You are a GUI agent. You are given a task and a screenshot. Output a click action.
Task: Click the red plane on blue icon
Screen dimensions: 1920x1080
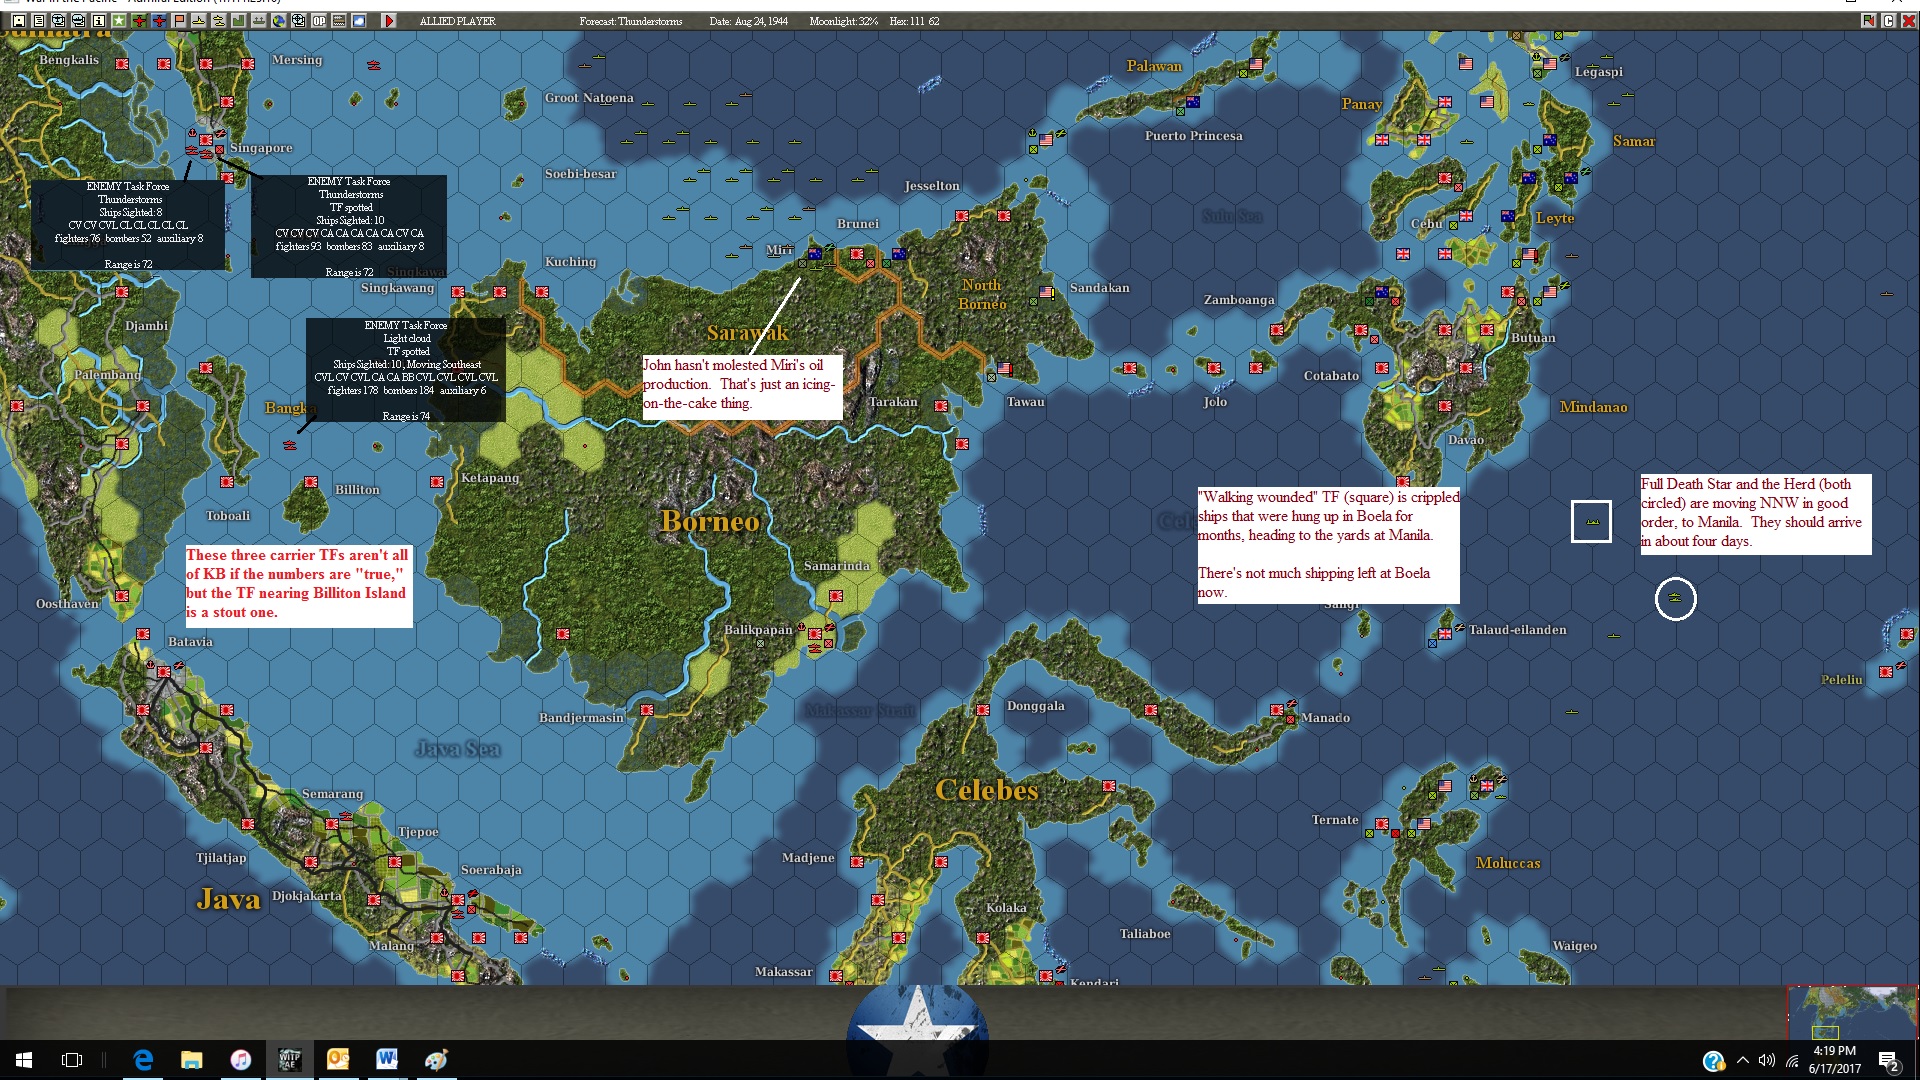point(159,21)
